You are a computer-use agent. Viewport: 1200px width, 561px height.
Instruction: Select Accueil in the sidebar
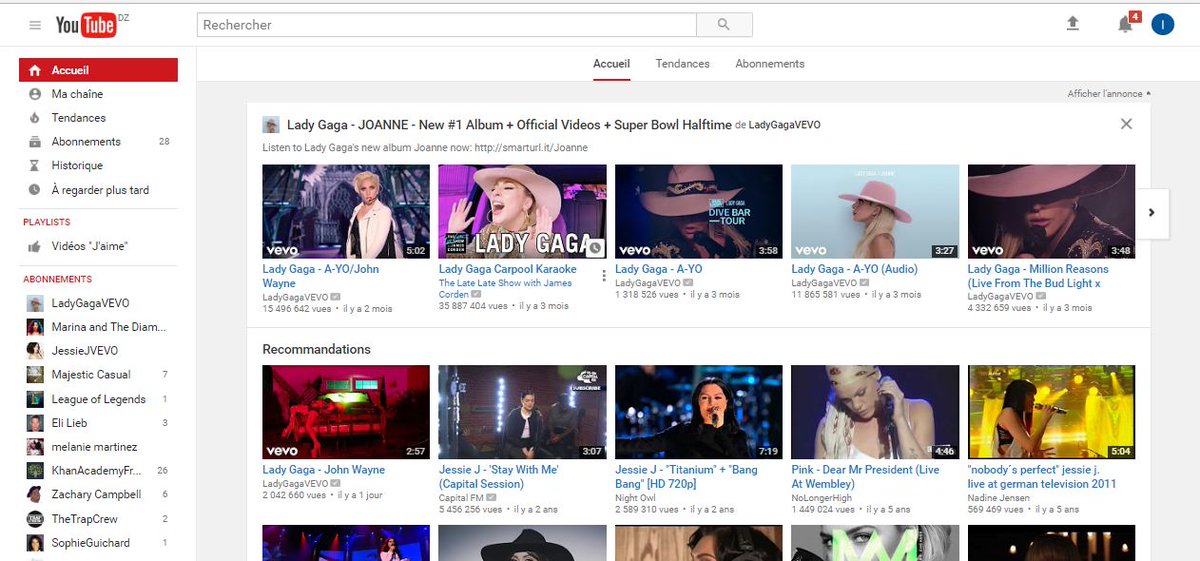(x=98, y=70)
